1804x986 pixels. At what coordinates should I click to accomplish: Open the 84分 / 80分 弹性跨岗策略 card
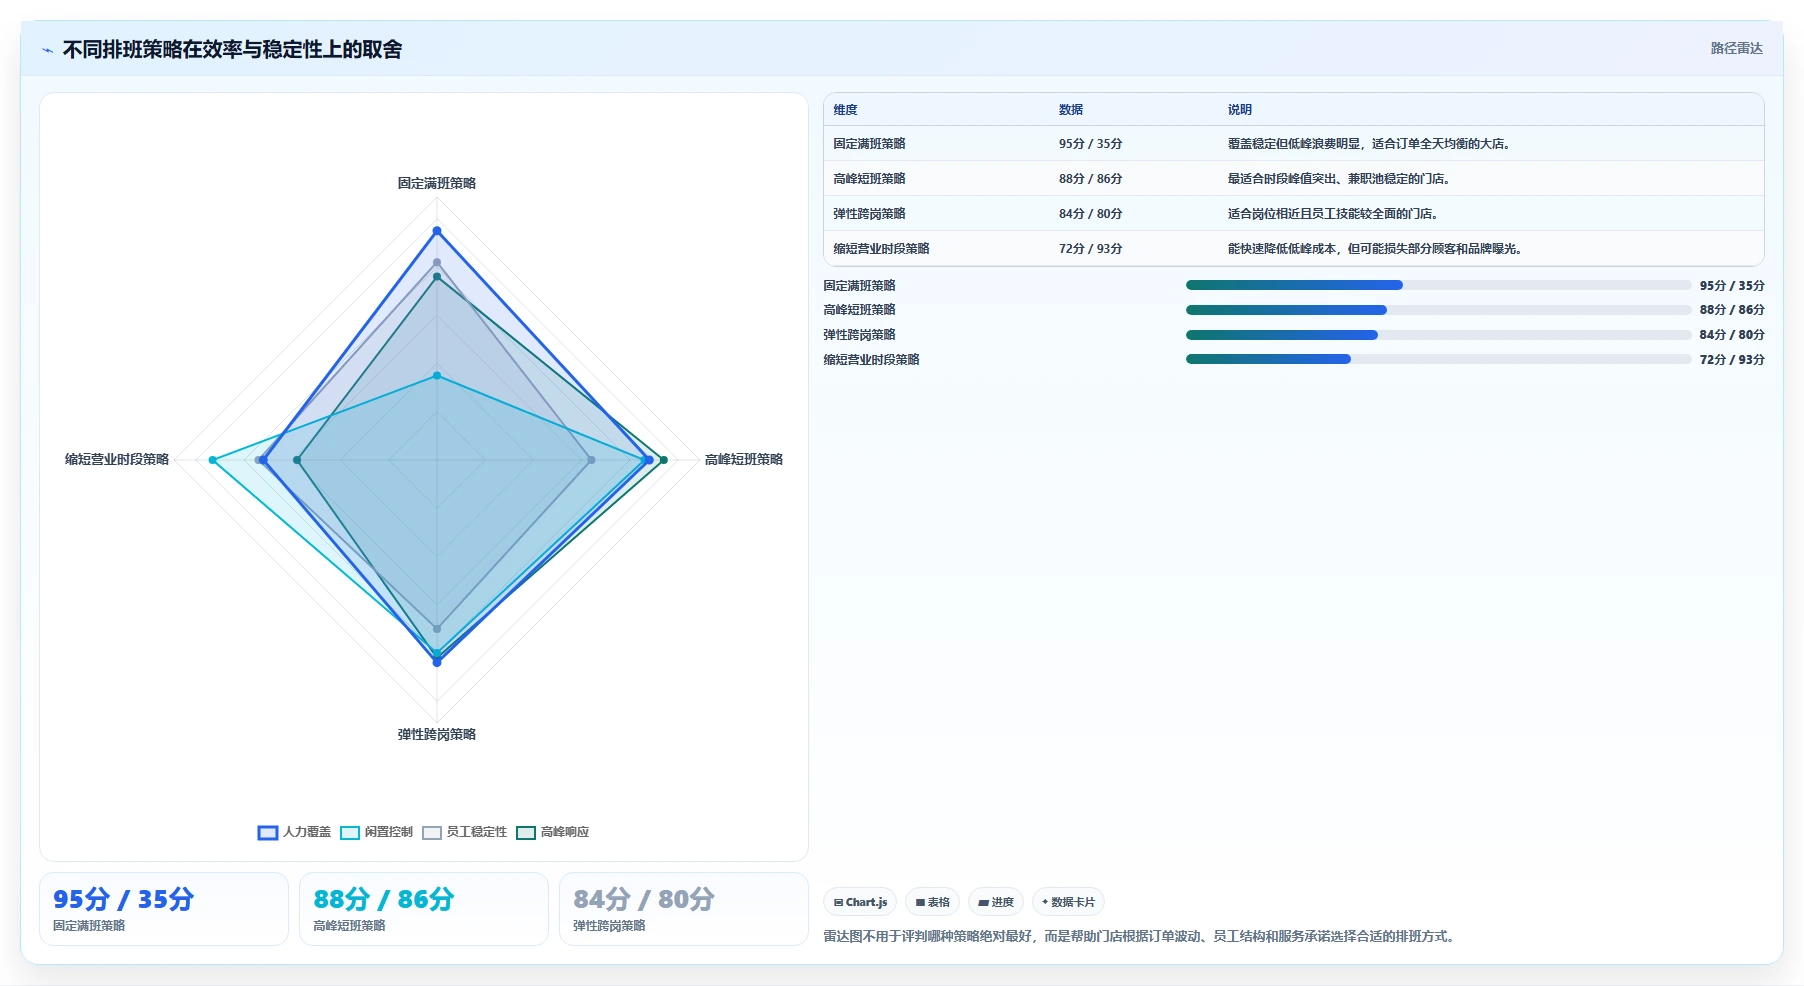coord(684,909)
